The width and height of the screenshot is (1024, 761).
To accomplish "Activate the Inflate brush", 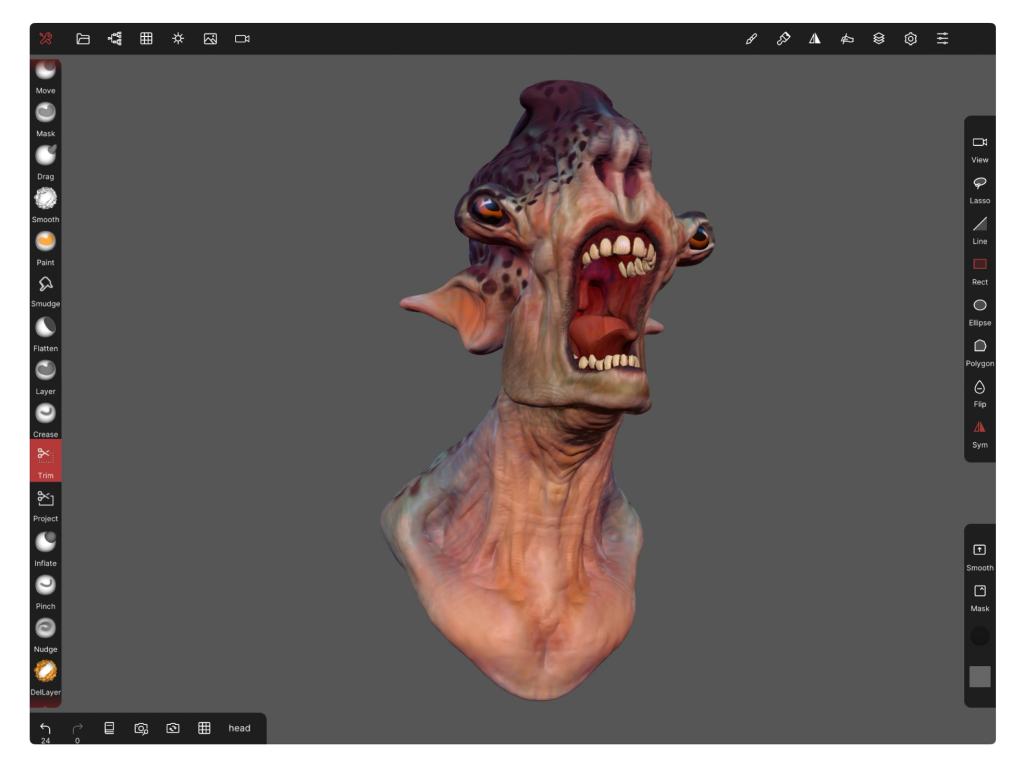I will 45,542.
